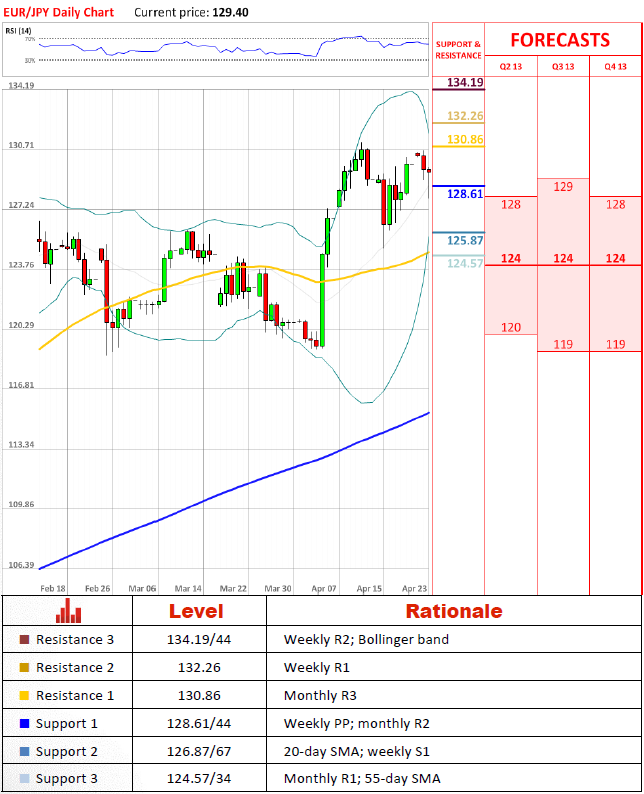Click the 'Monthly R1; 55-day SMA' rationale
This screenshot has height=794, width=644.
(x=362, y=778)
